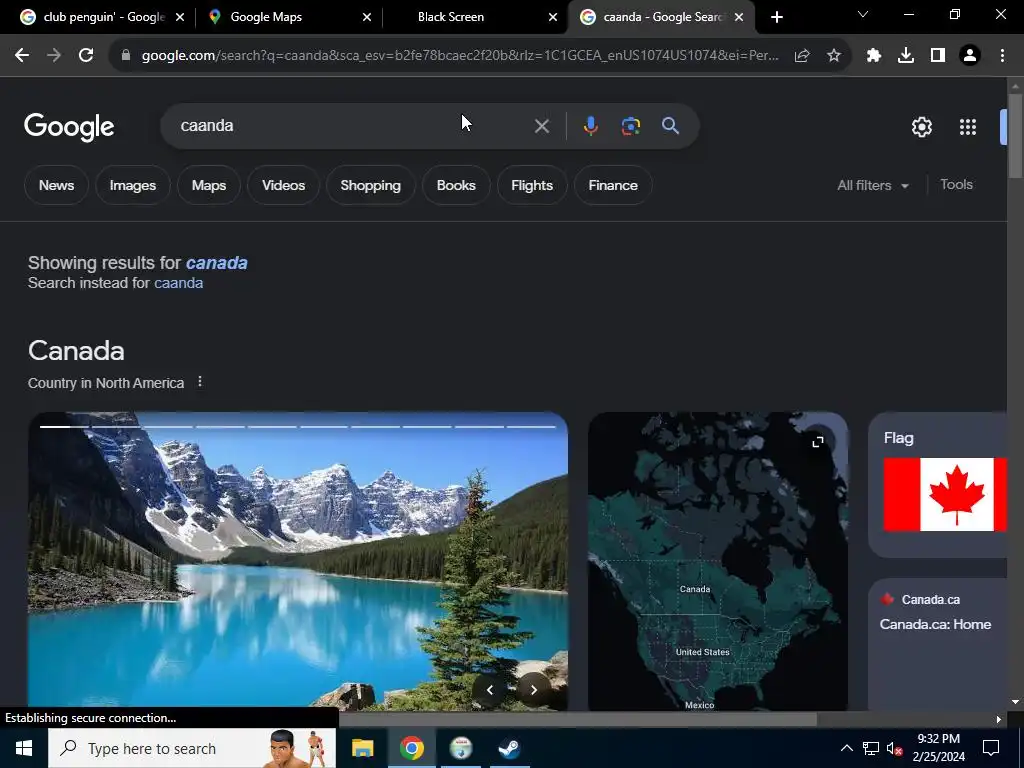Screen dimensions: 1024x768
Task: Expand the Canada map view
Action: point(818,442)
